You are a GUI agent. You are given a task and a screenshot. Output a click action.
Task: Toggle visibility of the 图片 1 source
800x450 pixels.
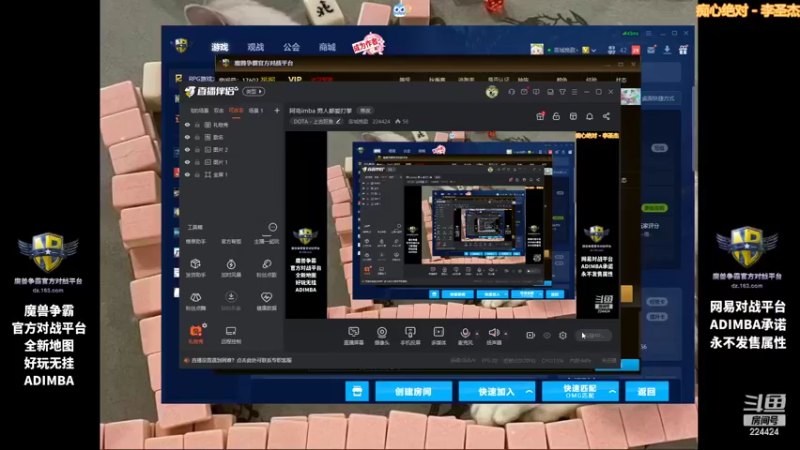pos(187,162)
